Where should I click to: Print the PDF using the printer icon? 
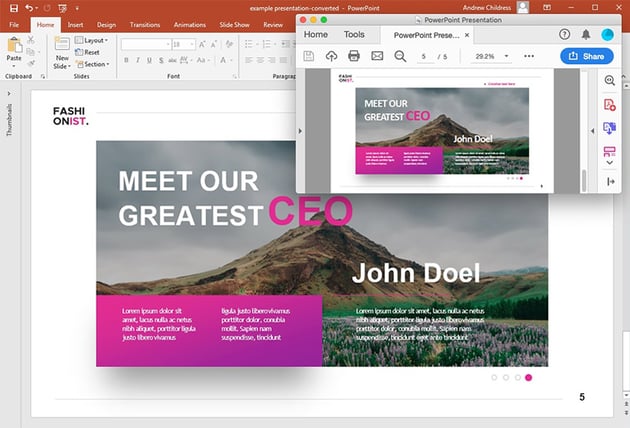[354, 56]
